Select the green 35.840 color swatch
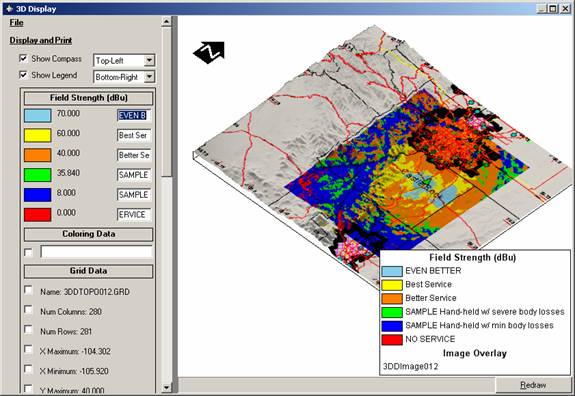 point(37,175)
